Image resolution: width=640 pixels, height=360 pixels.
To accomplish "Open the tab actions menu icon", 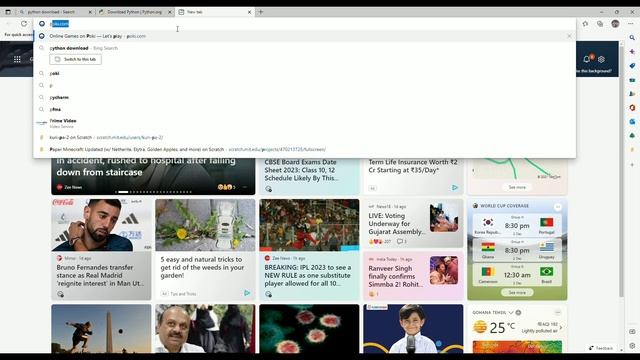I will tap(8, 12).
